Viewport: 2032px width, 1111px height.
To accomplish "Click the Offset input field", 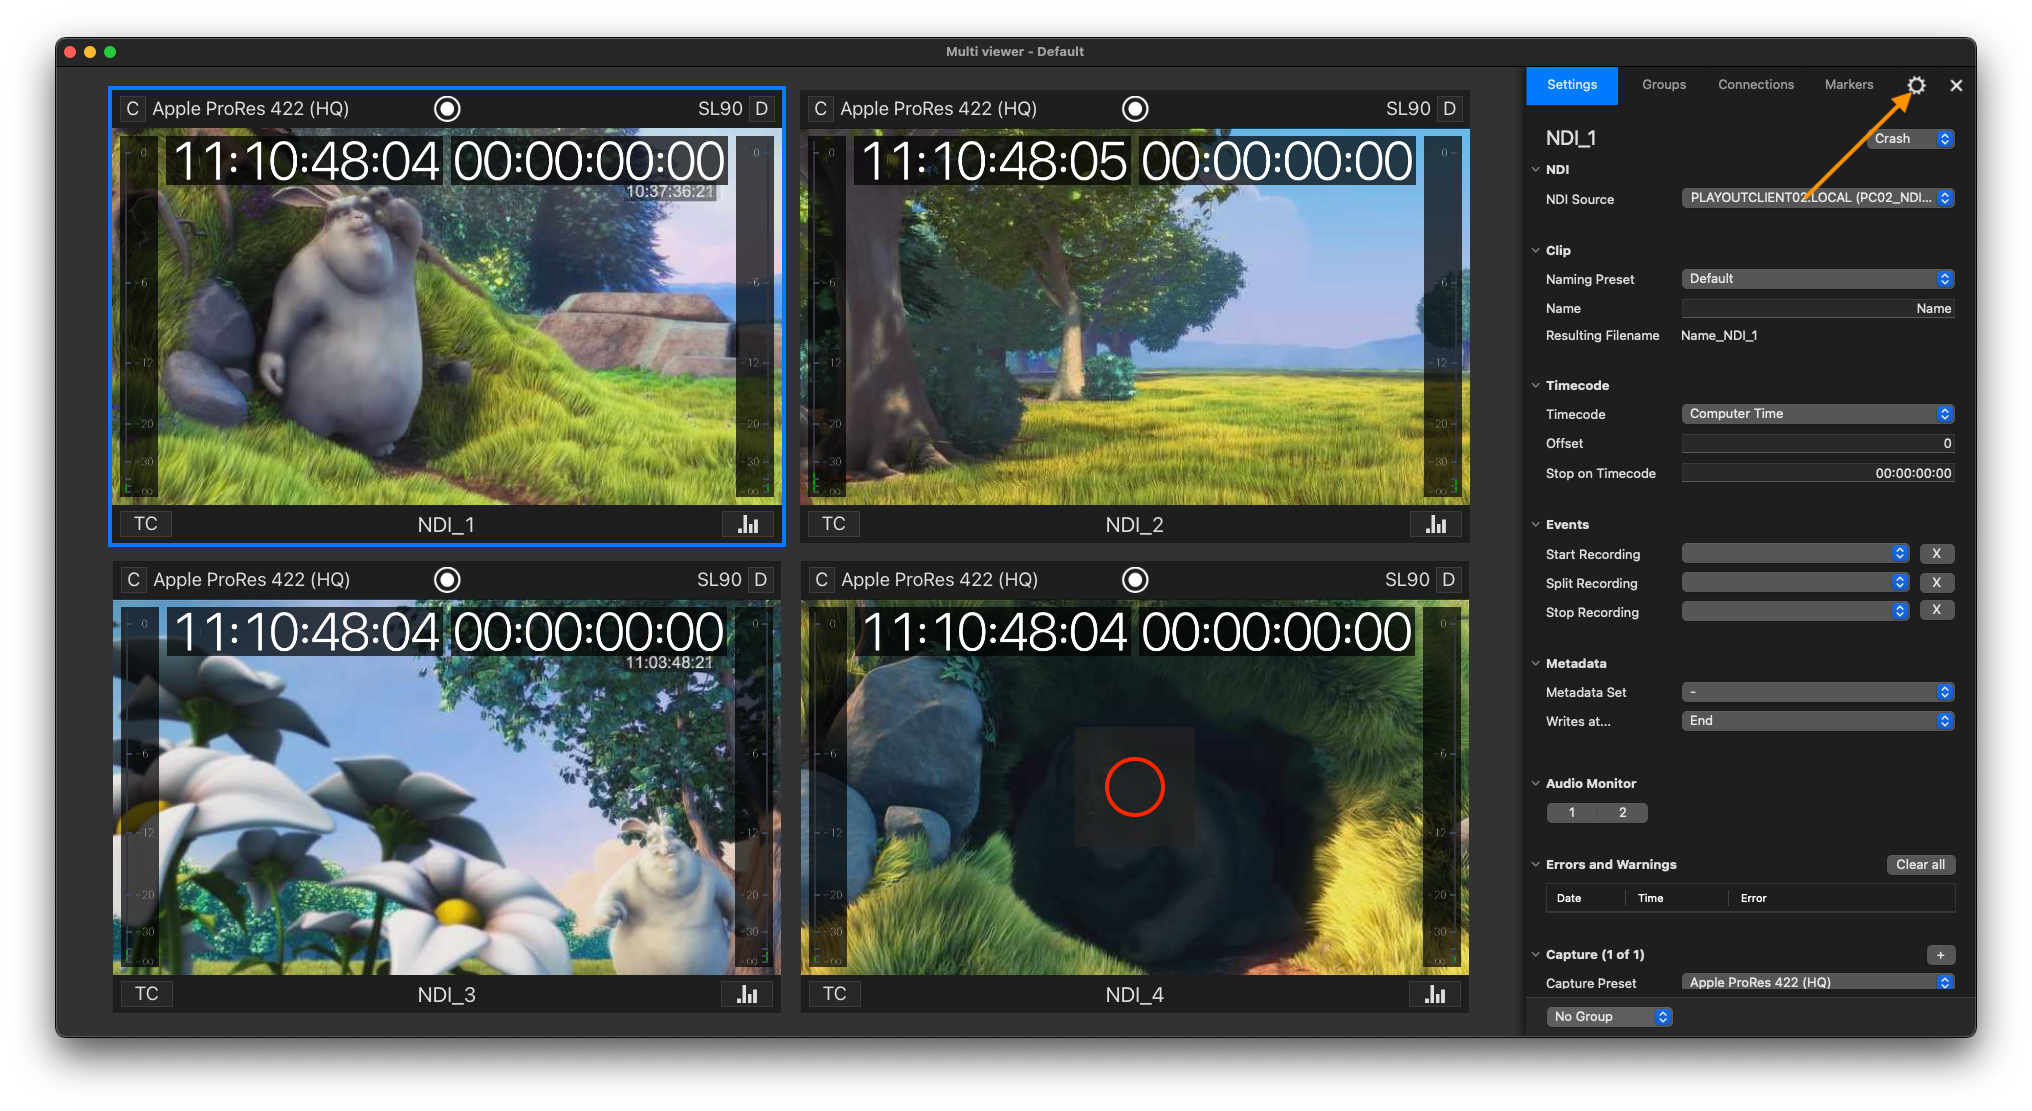I will [1818, 443].
